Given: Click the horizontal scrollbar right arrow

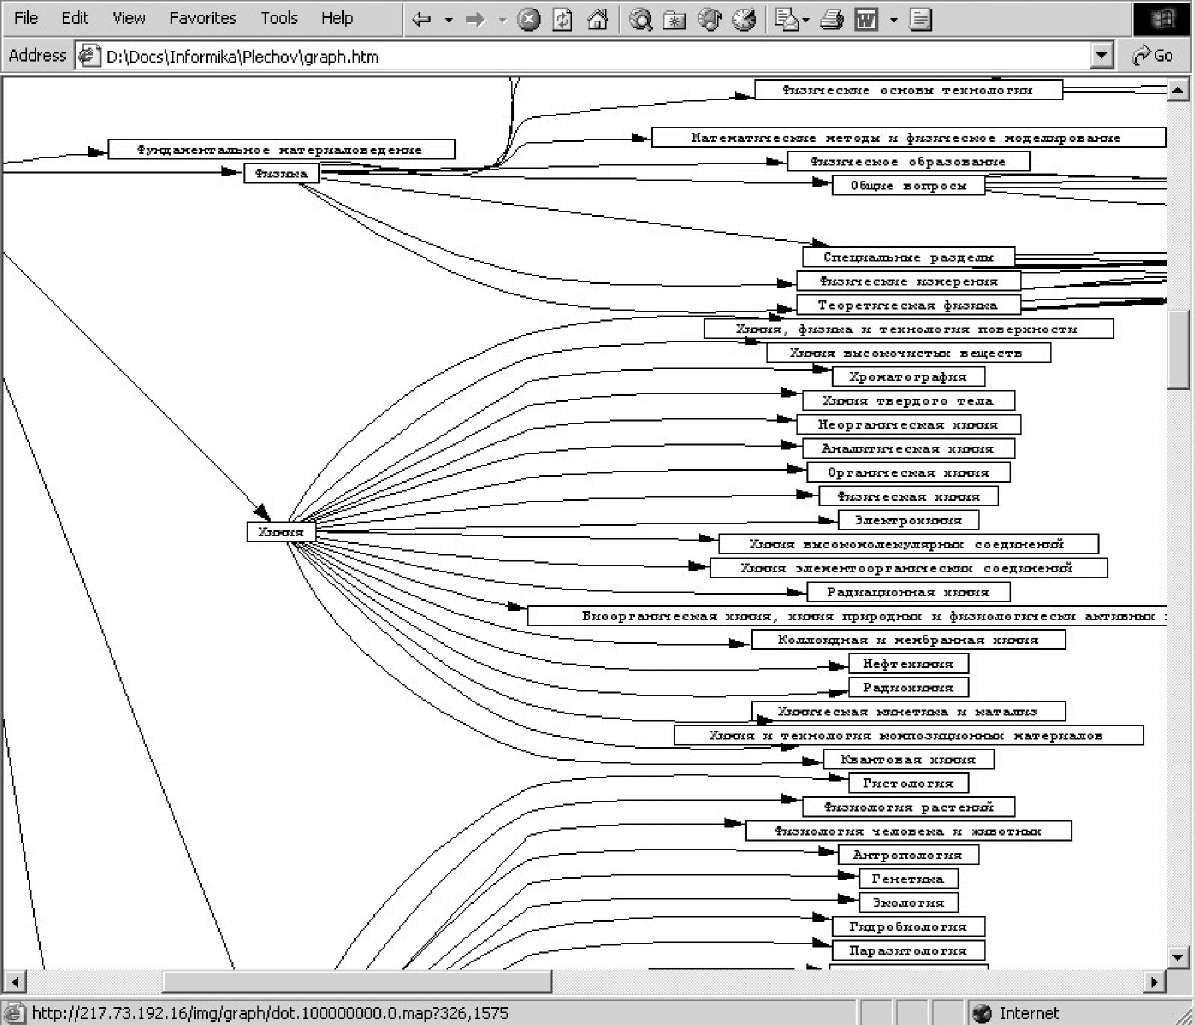Looking at the screenshot, I should [x=1155, y=982].
